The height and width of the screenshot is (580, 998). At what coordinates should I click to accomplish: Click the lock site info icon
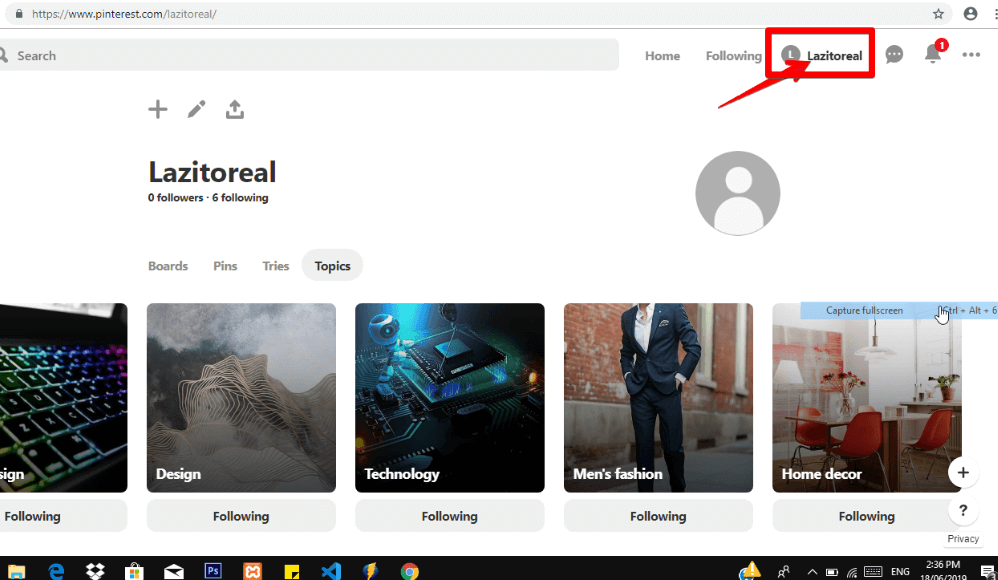pyautogui.click(x=19, y=13)
